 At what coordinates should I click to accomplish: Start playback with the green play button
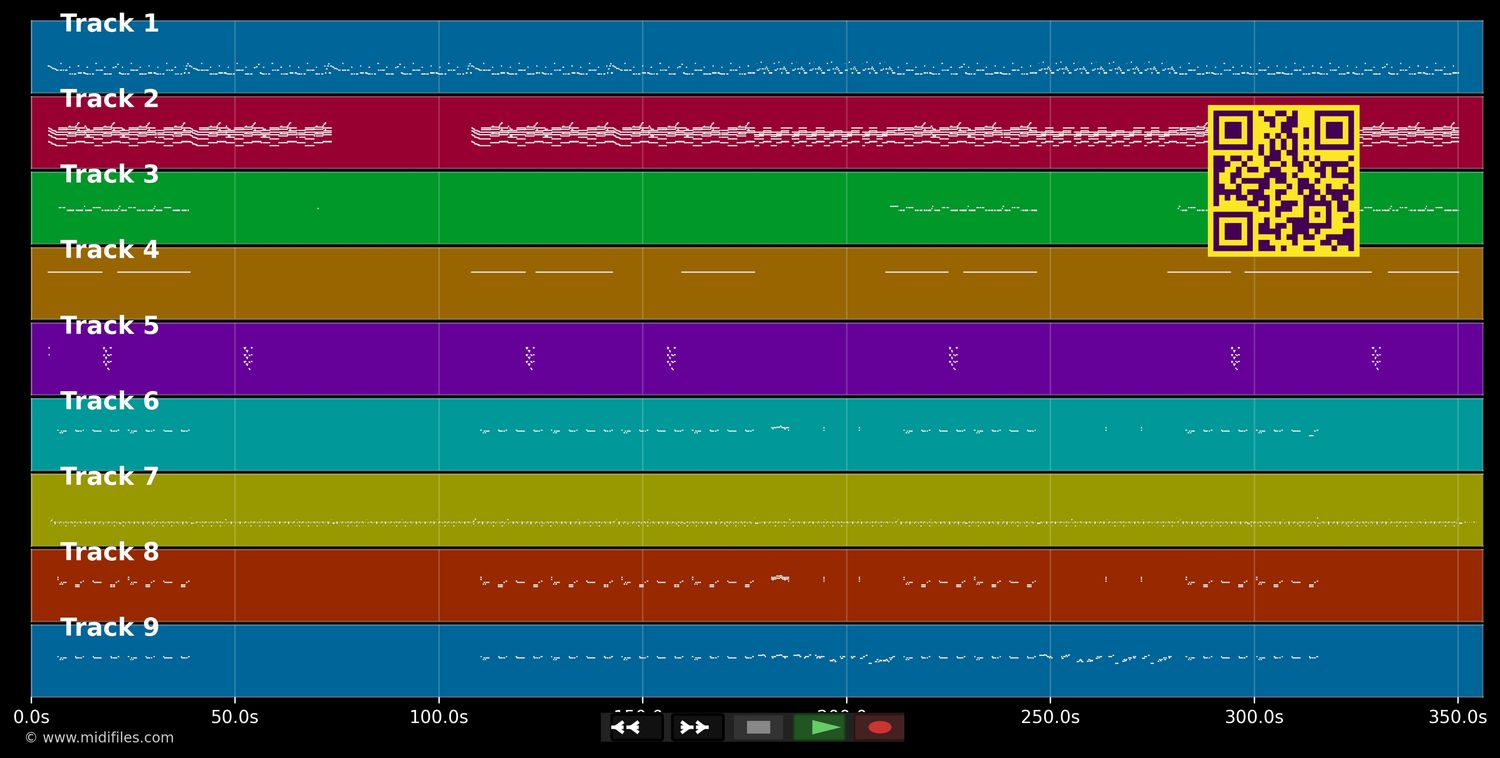(x=820, y=727)
